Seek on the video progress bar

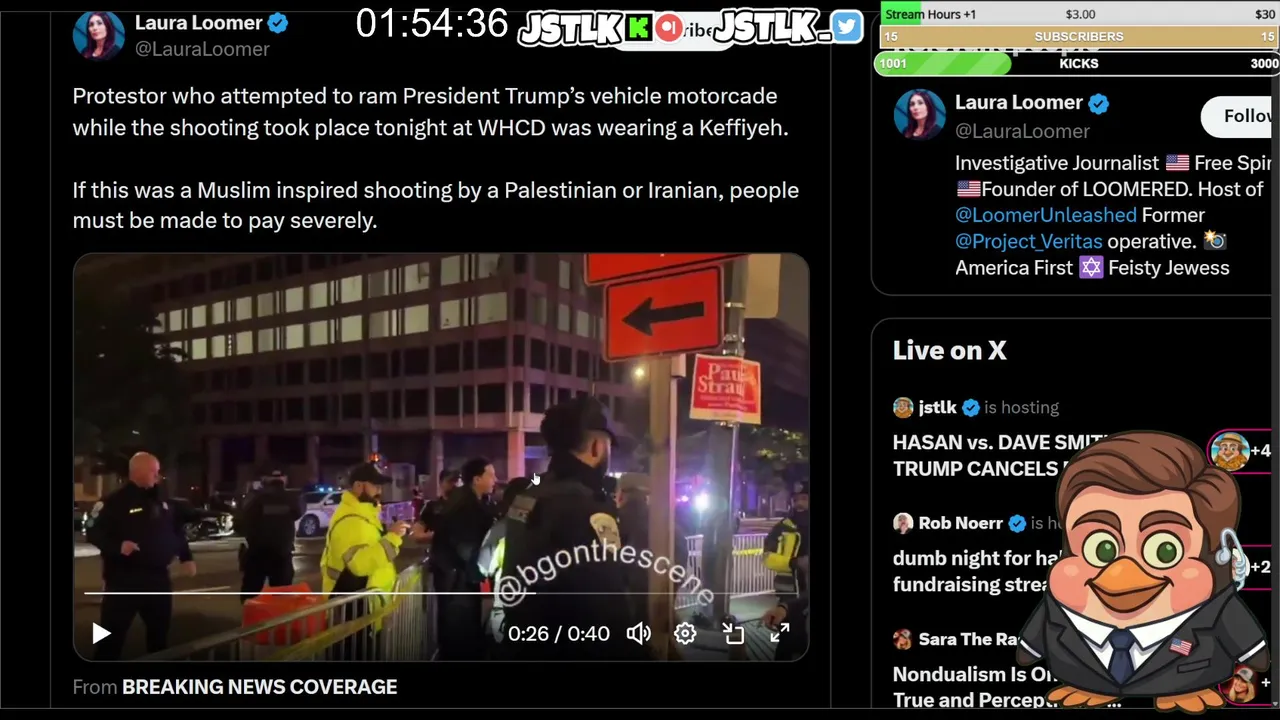point(440,593)
